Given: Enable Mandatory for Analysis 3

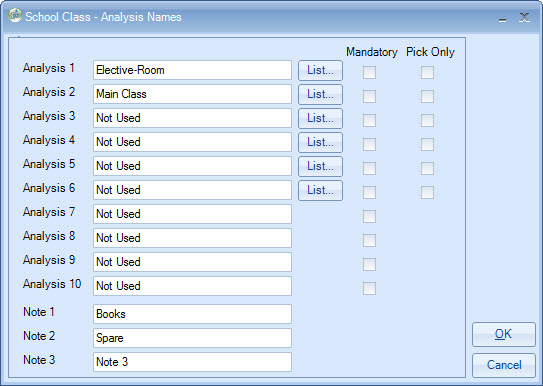Looking at the screenshot, I should pos(369,120).
